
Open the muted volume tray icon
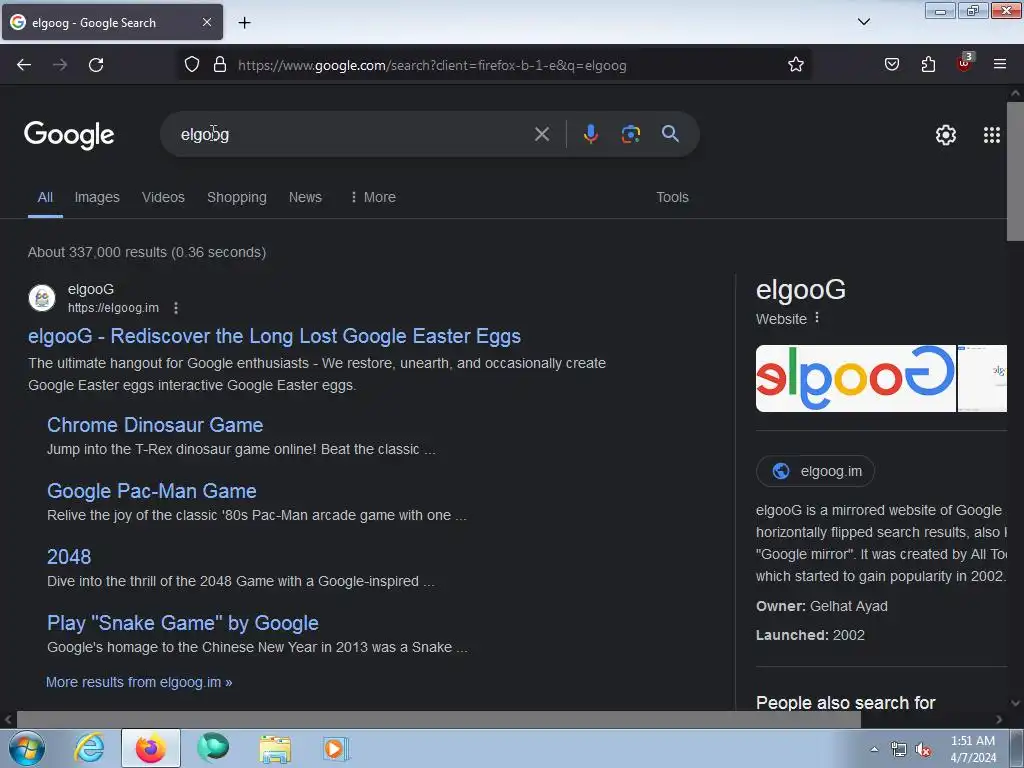(923, 750)
